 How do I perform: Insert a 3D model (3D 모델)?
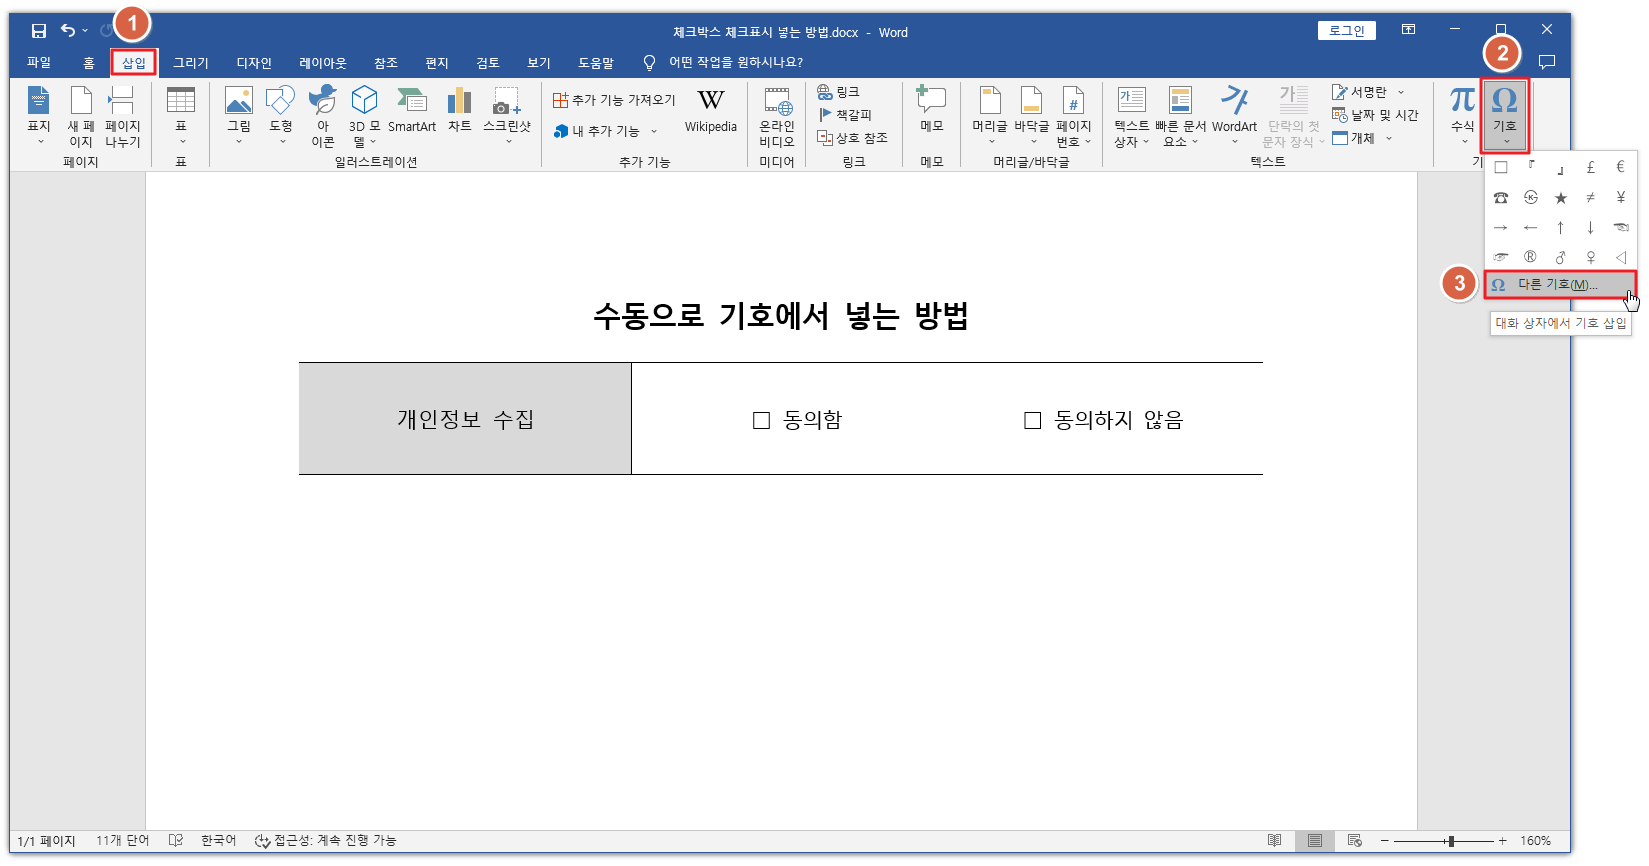pyautogui.click(x=364, y=116)
